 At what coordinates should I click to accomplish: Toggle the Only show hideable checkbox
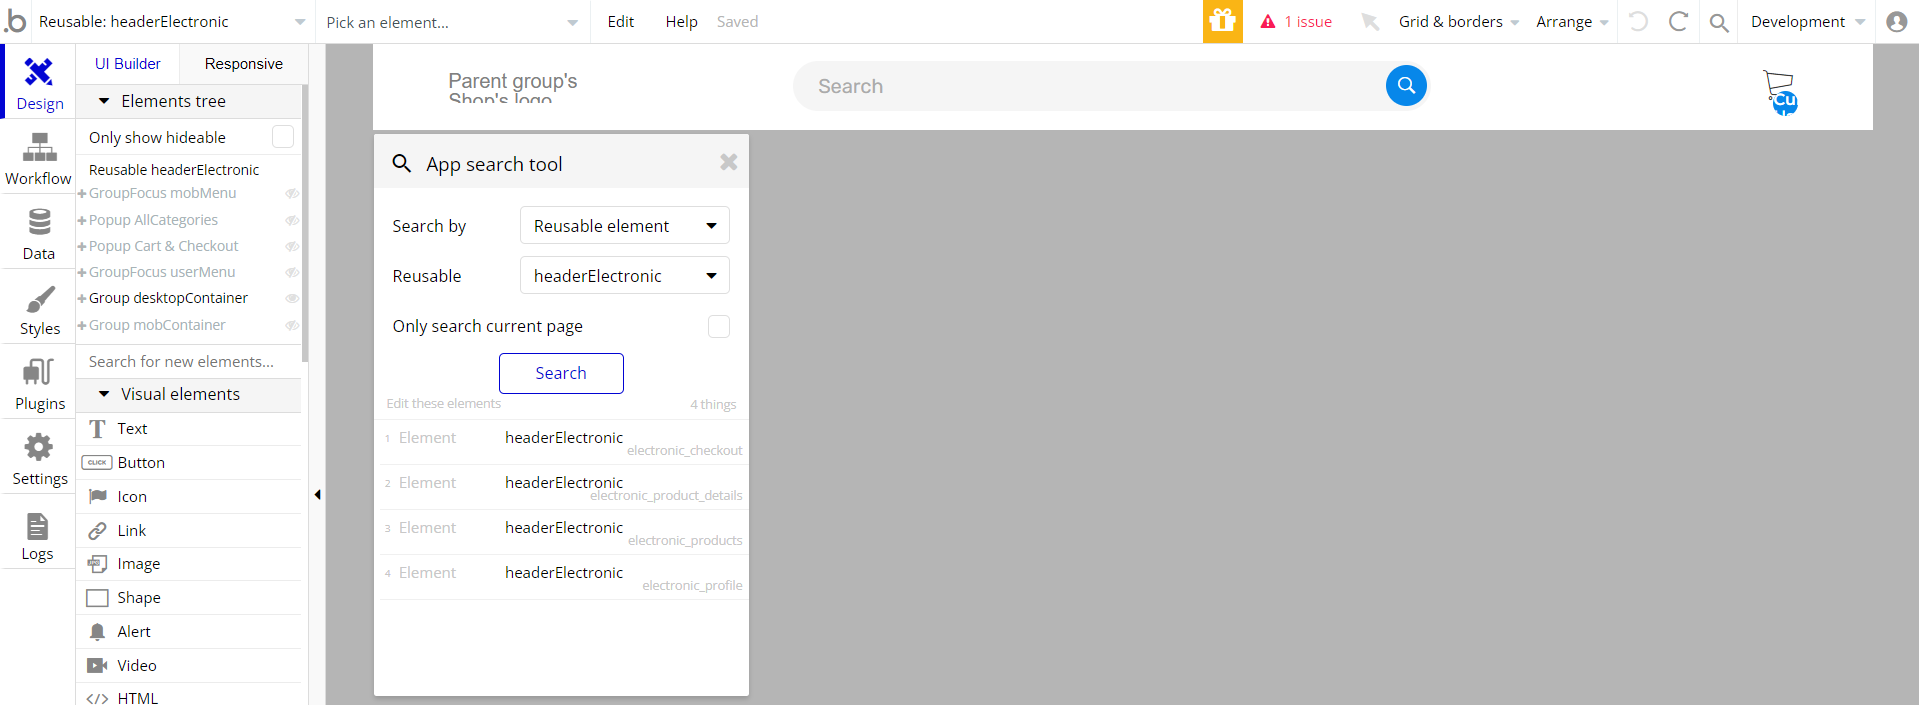pos(283,136)
